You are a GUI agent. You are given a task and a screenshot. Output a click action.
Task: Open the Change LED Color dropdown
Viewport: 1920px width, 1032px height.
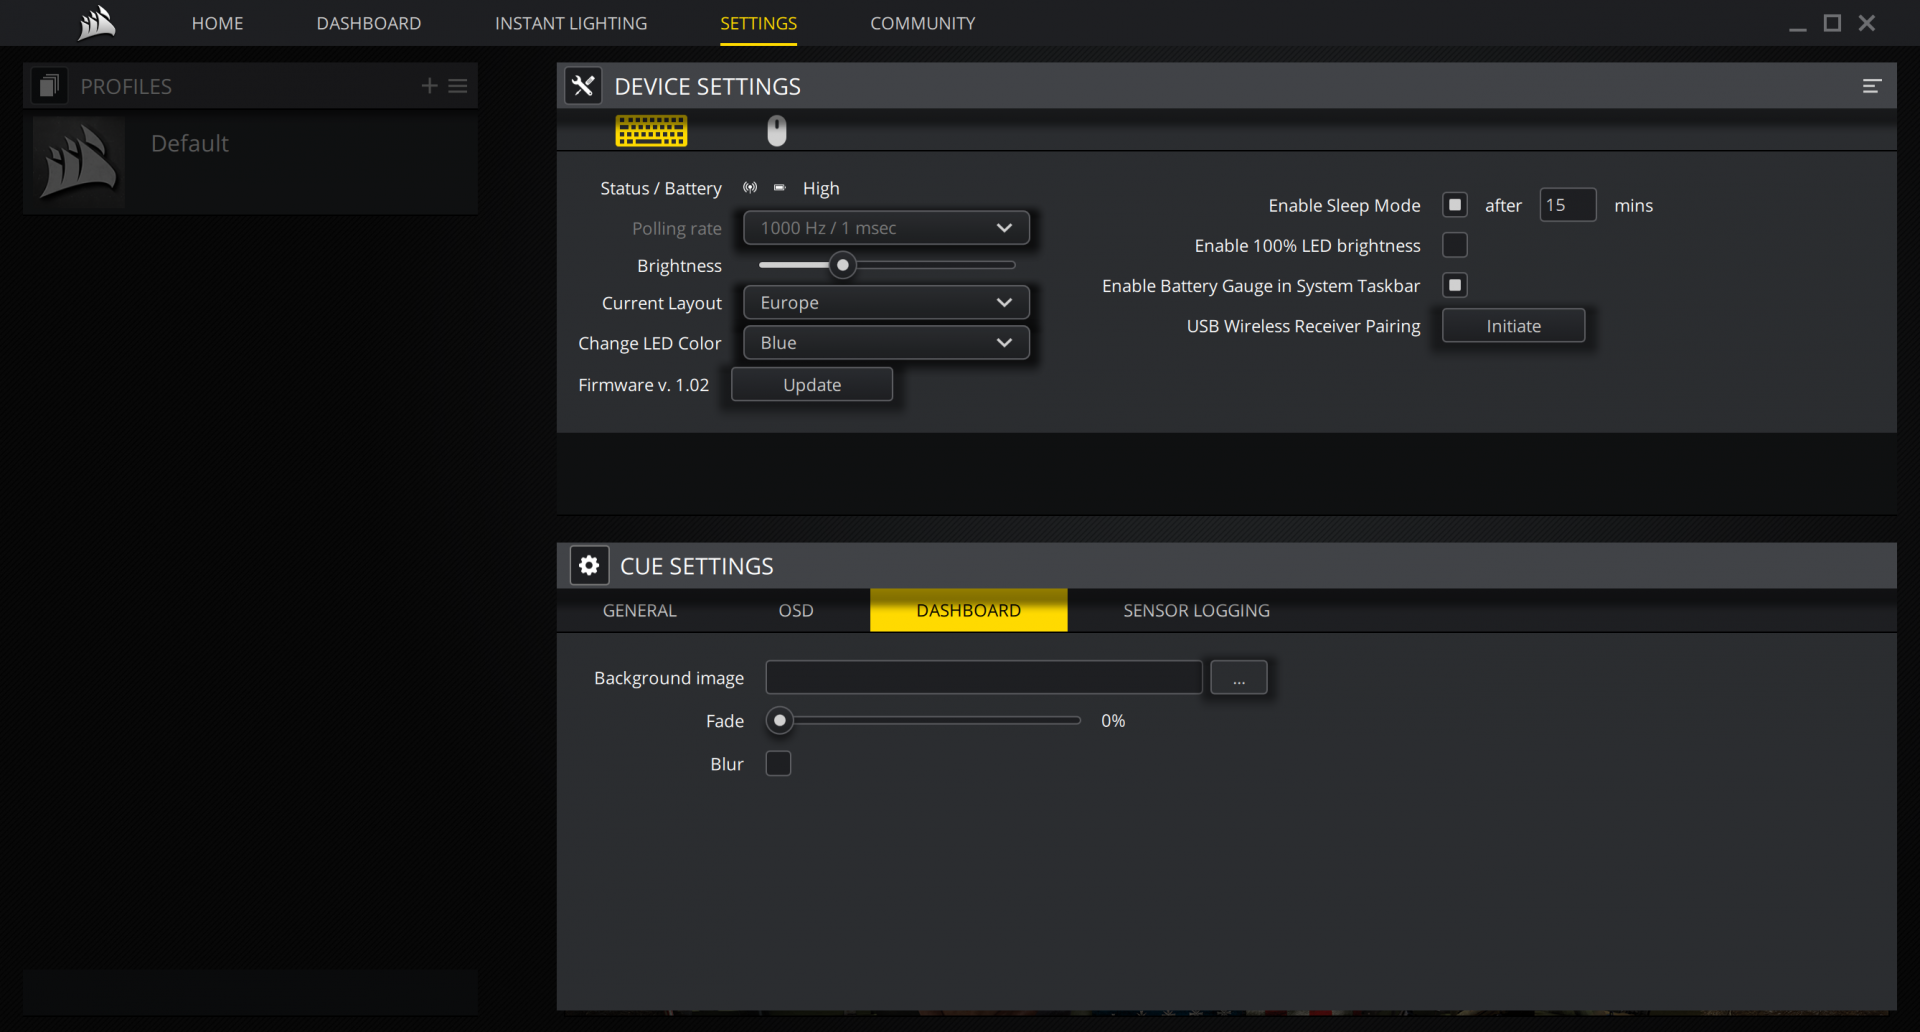pos(886,343)
